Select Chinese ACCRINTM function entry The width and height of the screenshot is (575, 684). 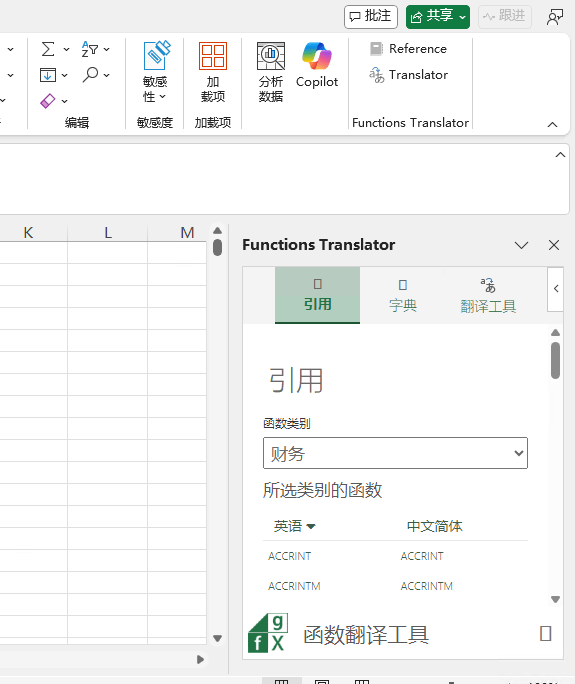(427, 586)
